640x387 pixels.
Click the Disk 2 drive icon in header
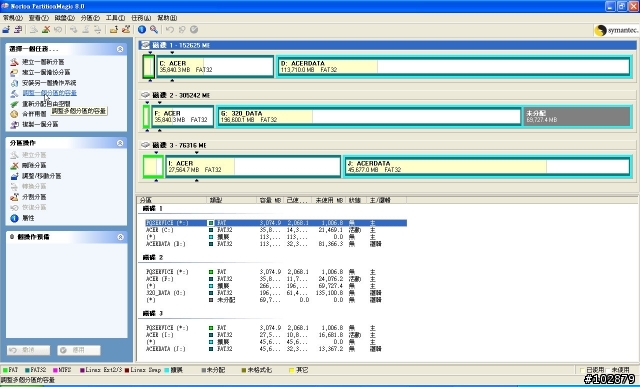[x=145, y=95]
